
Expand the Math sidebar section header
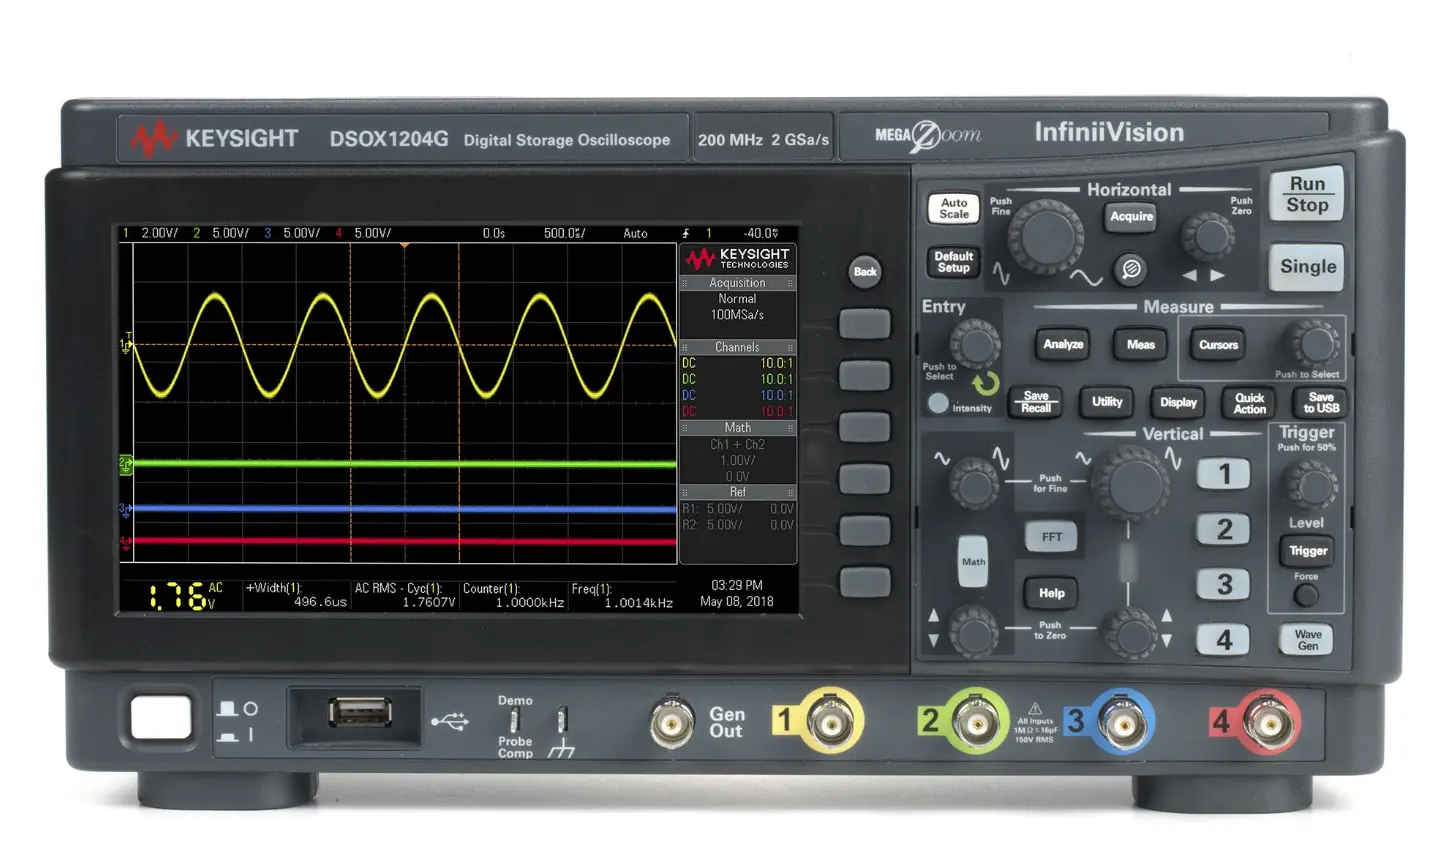tap(737, 427)
